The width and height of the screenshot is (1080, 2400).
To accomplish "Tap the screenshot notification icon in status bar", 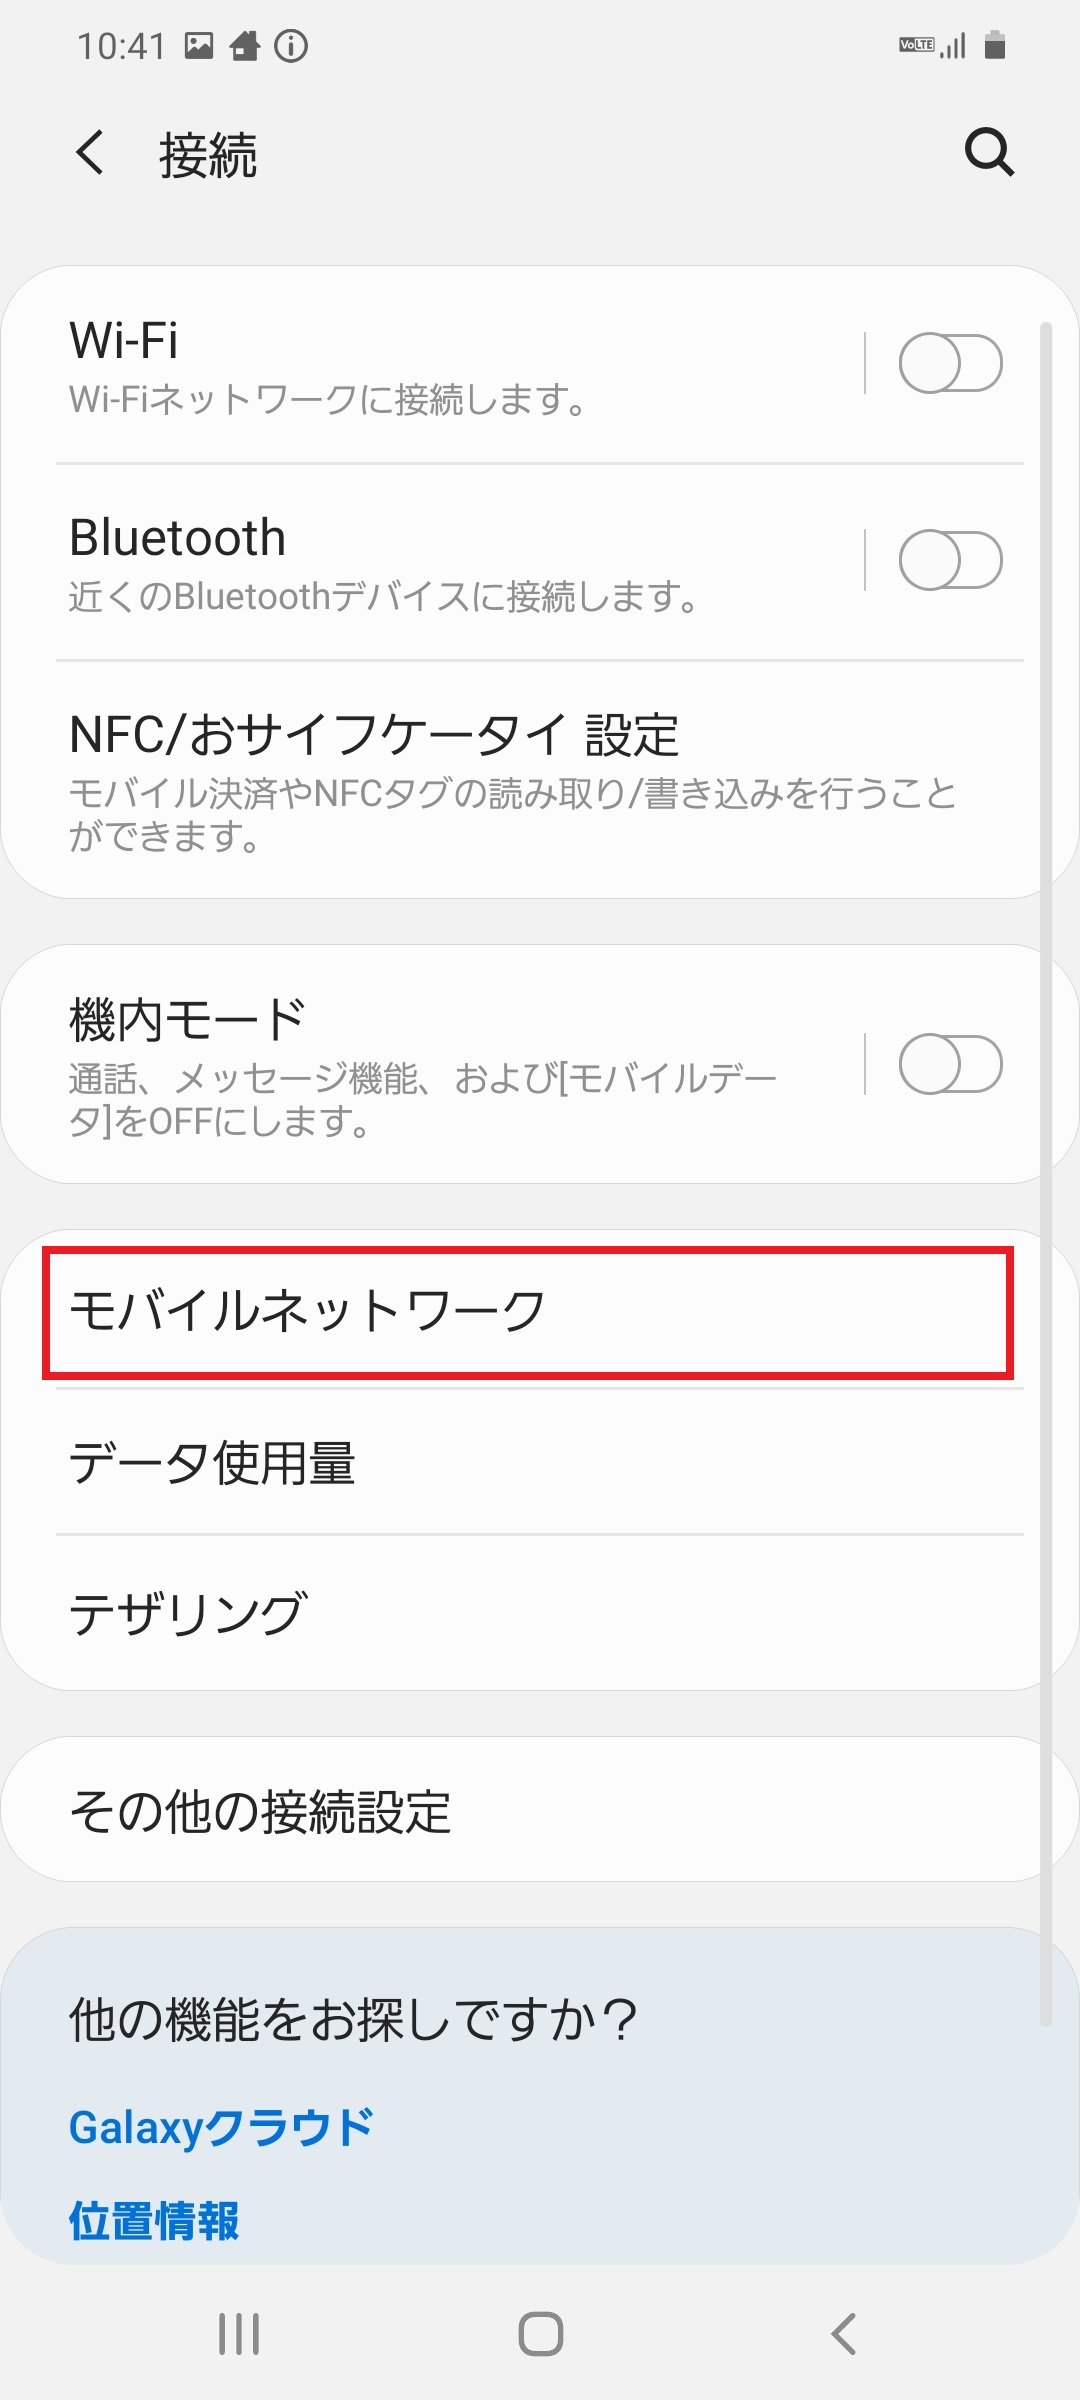I will [x=196, y=44].
